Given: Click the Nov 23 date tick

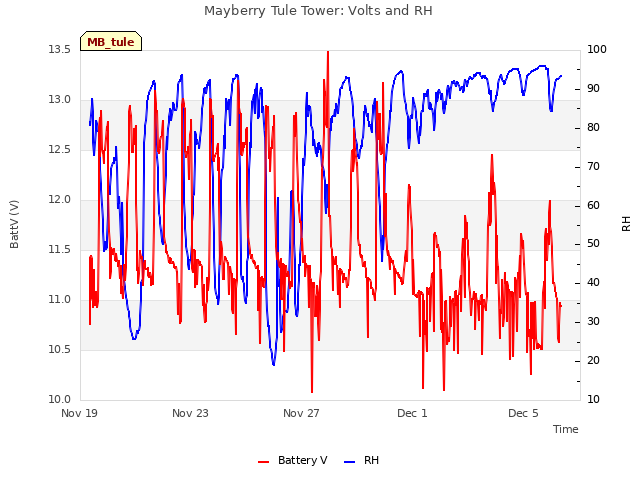Looking at the screenshot, I should point(190,413).
